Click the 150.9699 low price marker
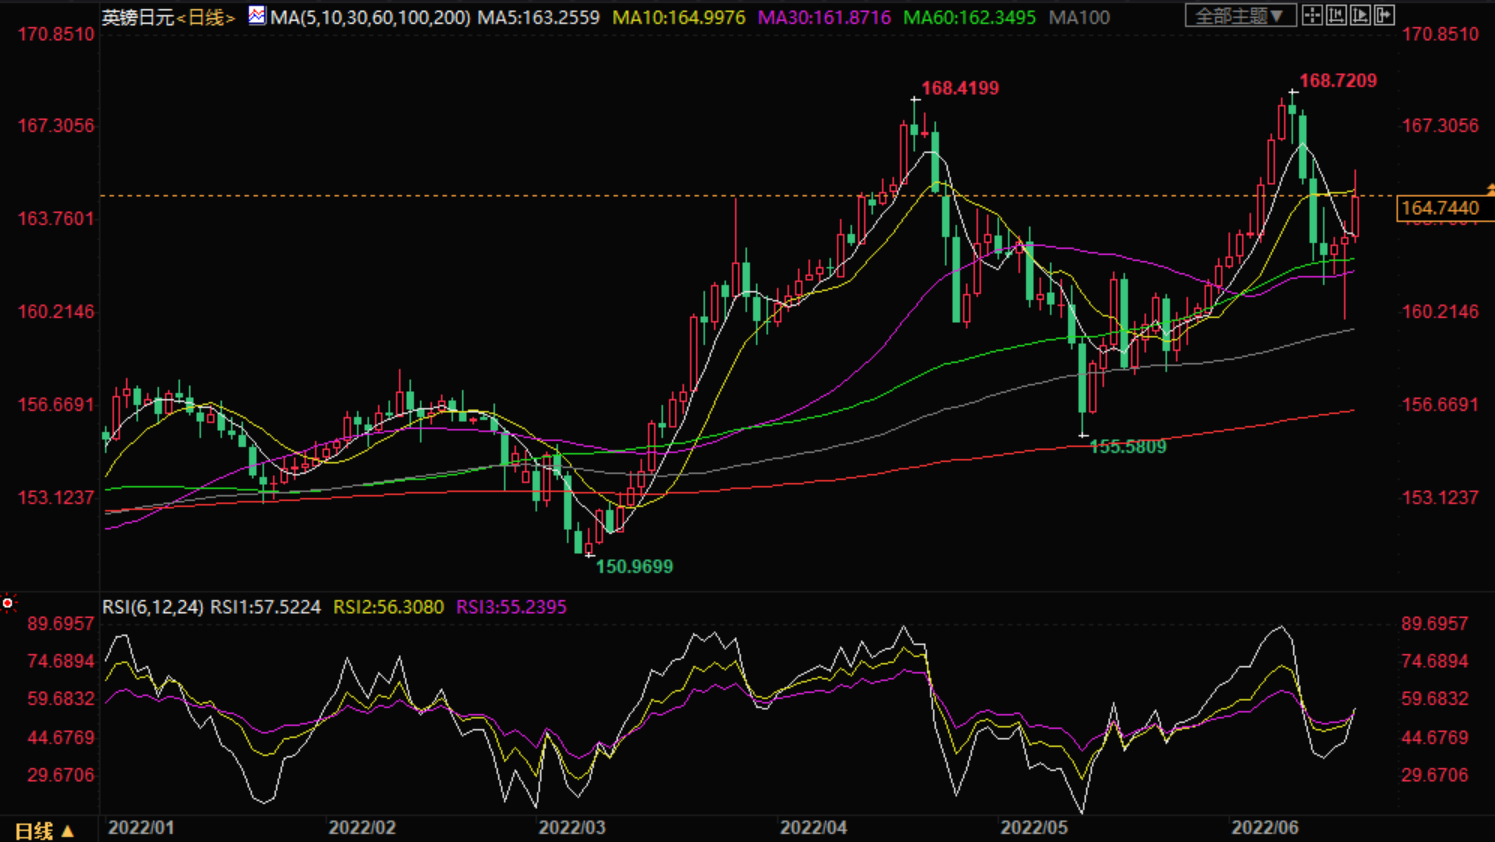1495x842 pixels. pos(634,566)
